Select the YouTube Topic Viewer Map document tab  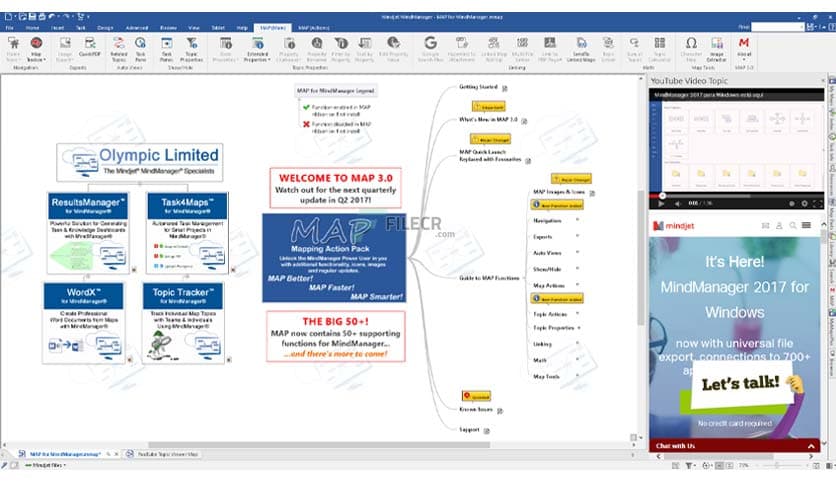tap(163, 454)
